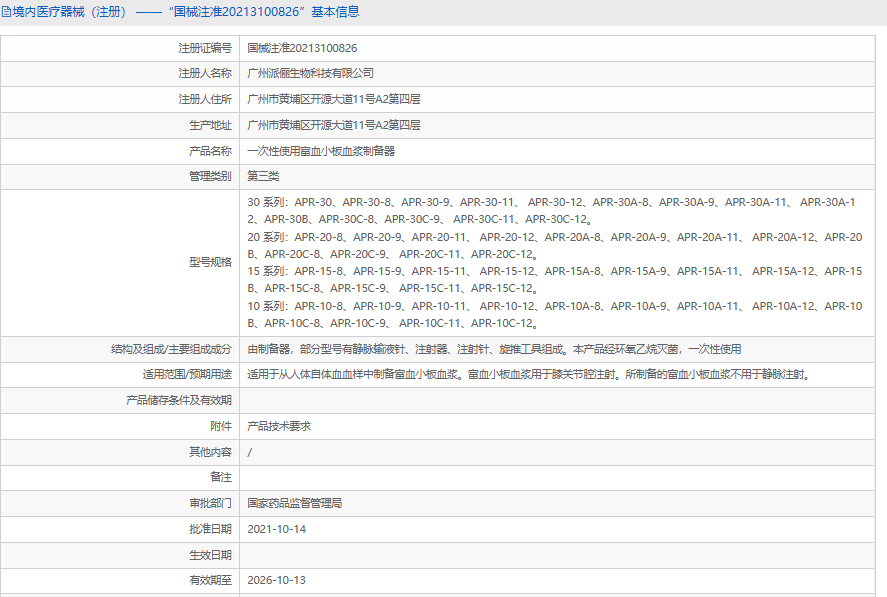Select the composition text starting 由制备器

coord(494,350)
